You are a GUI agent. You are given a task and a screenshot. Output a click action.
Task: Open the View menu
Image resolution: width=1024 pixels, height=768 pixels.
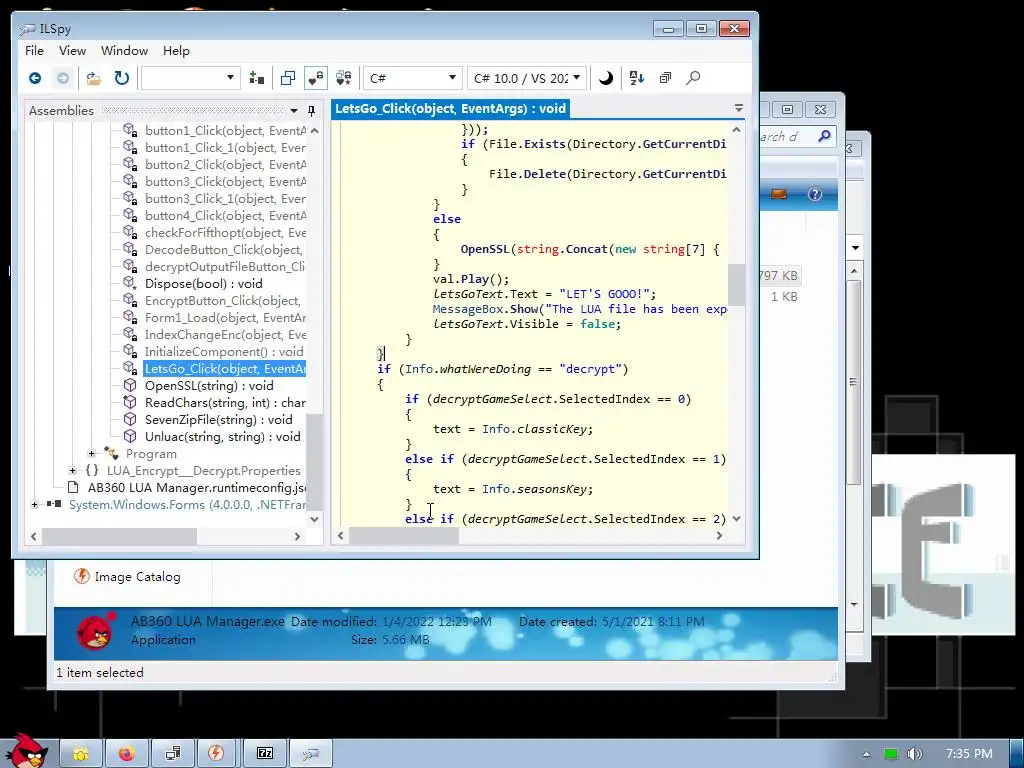coord(72,51)
